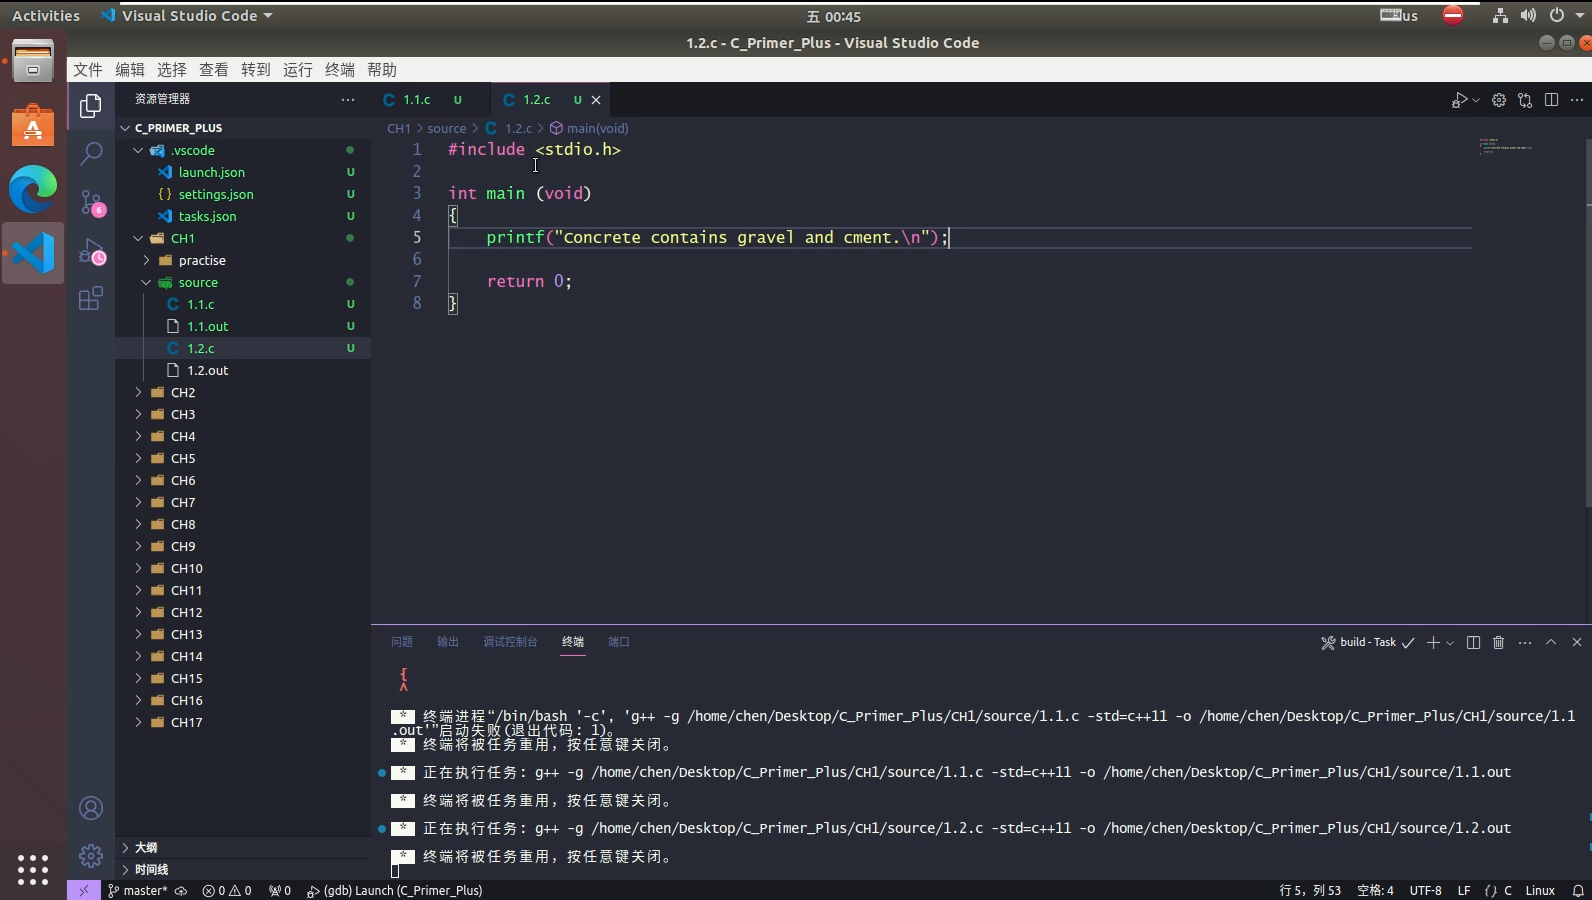Switch to the 调试控制台 debug console tab

[510, 642]
